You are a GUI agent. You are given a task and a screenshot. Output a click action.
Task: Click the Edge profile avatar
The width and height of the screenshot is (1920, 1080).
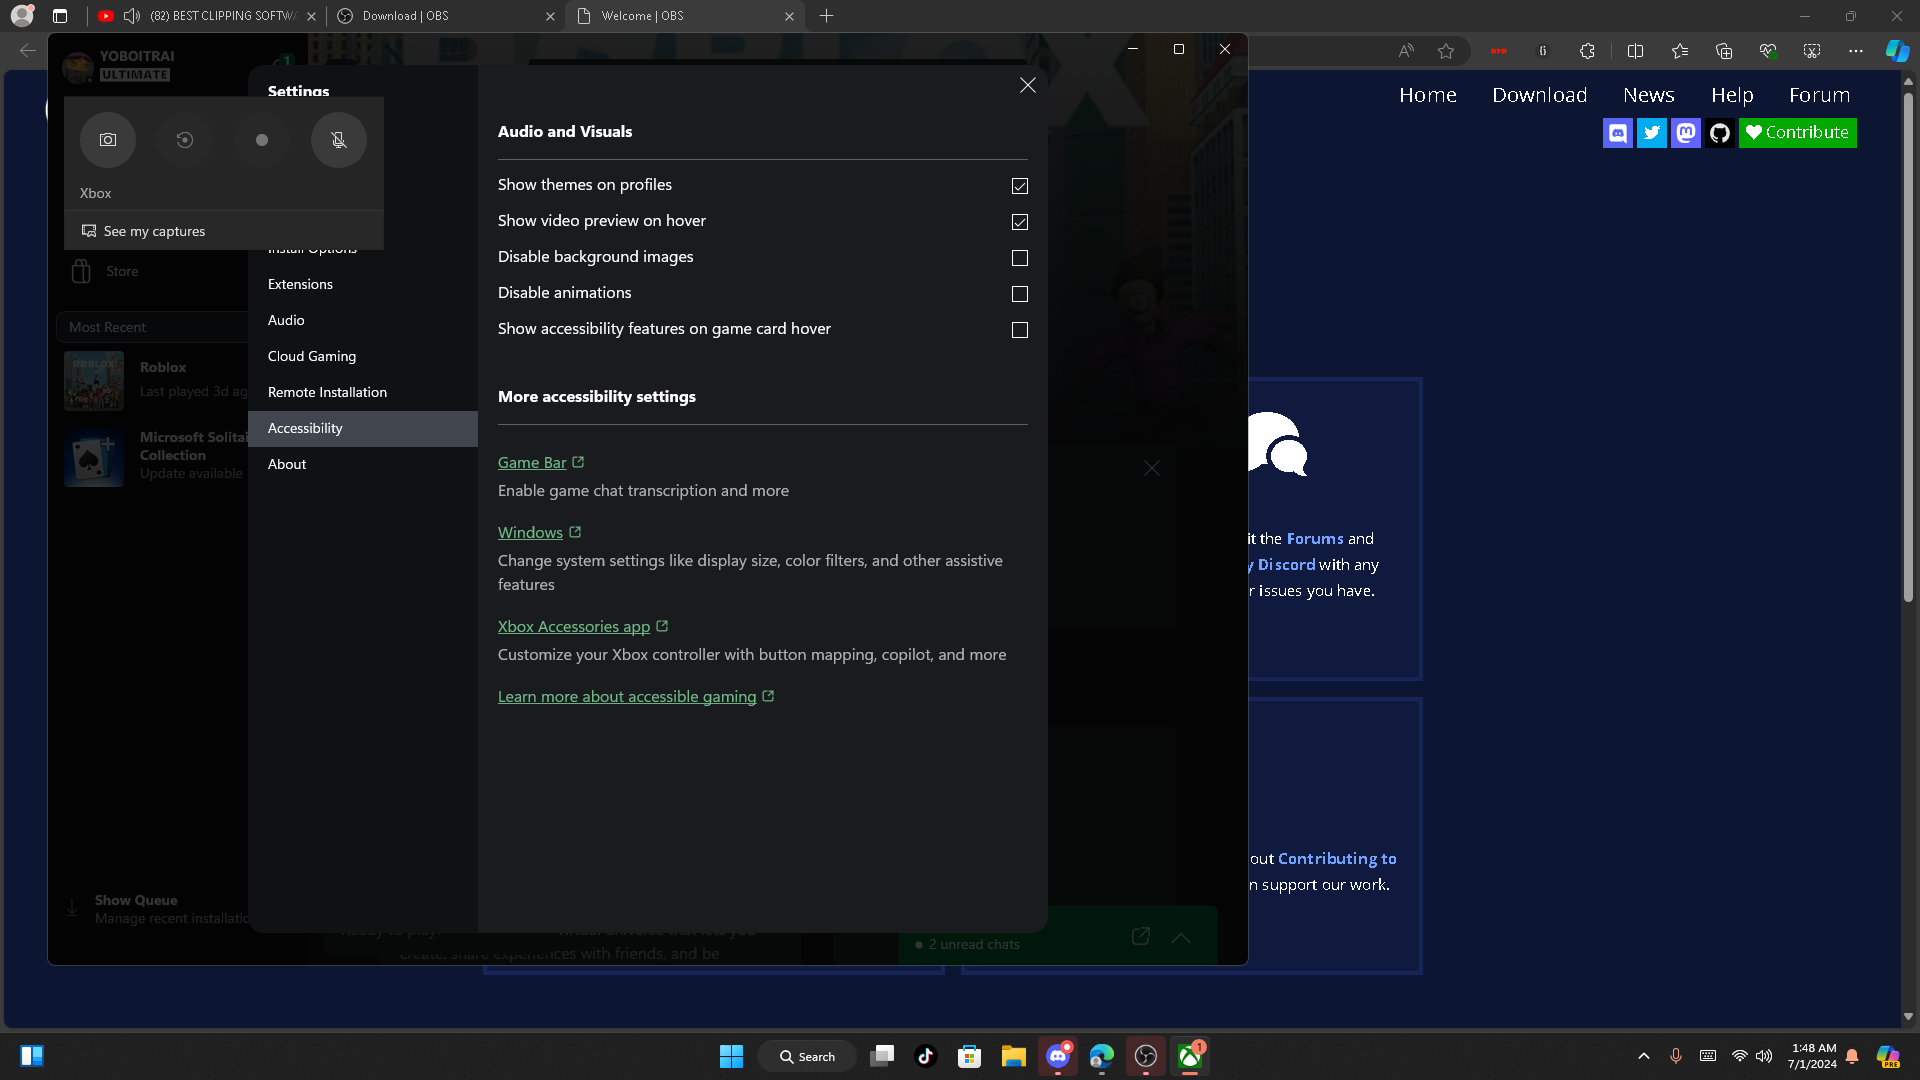(x=22, y=16)
